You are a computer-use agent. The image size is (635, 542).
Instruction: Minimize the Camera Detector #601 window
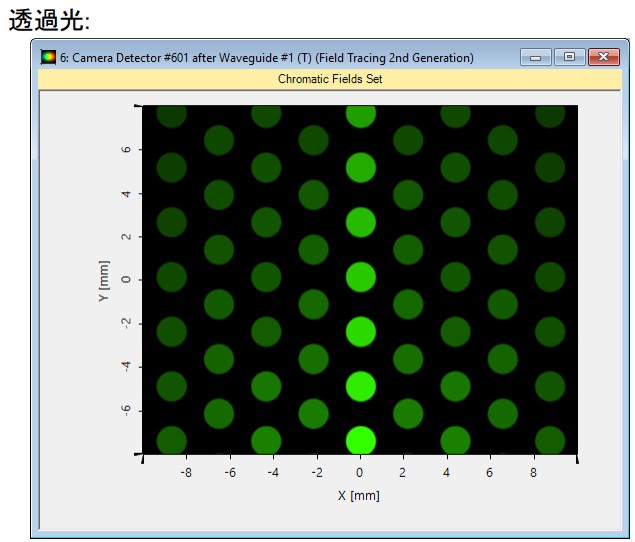pos(535,57)
